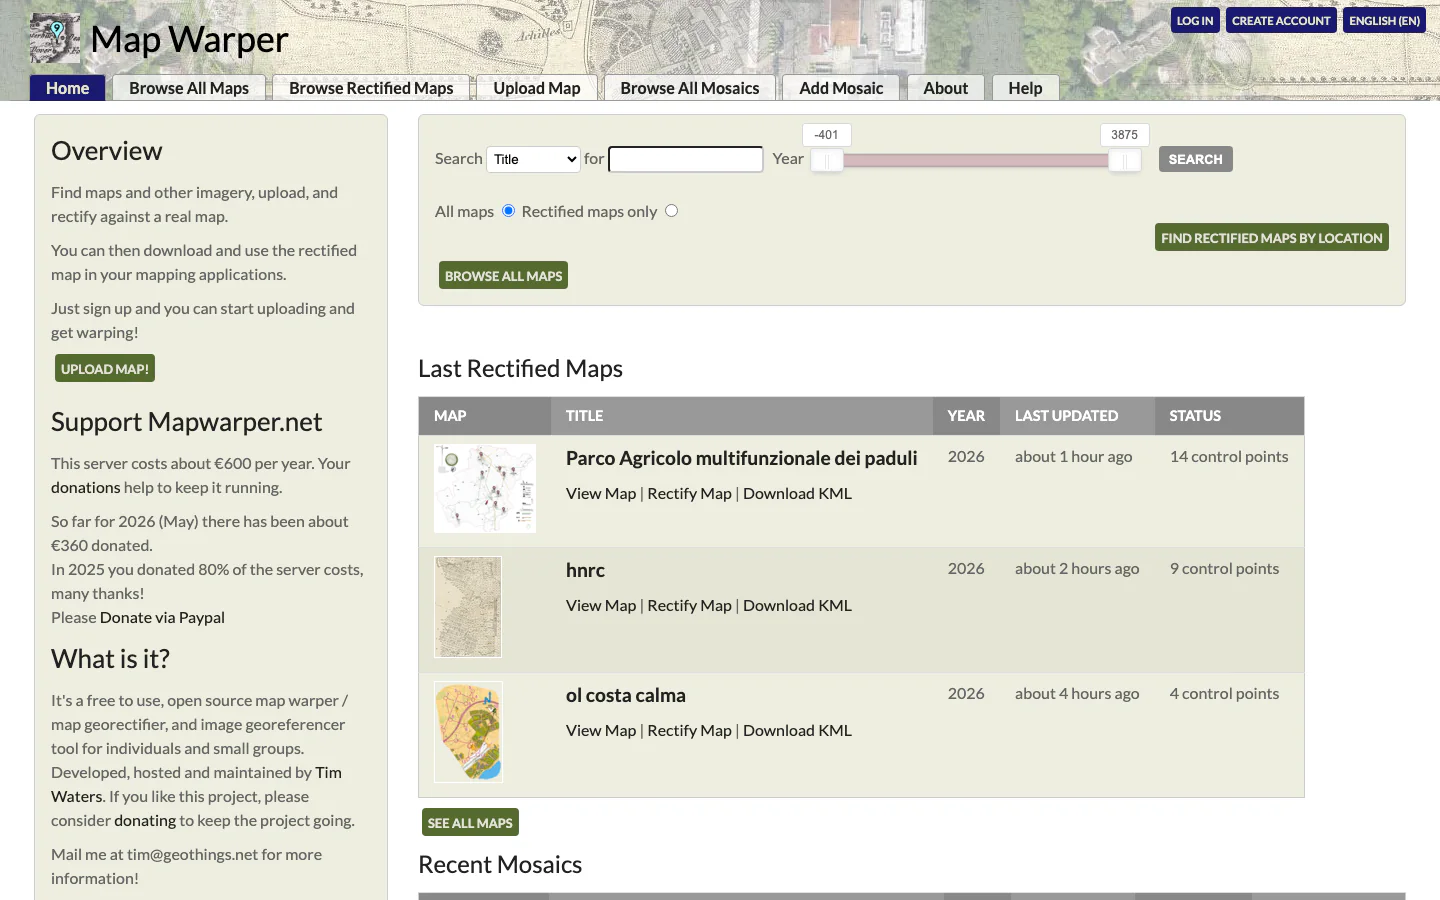
Task: Click the Create Account button
Action: pos(1281,20)
